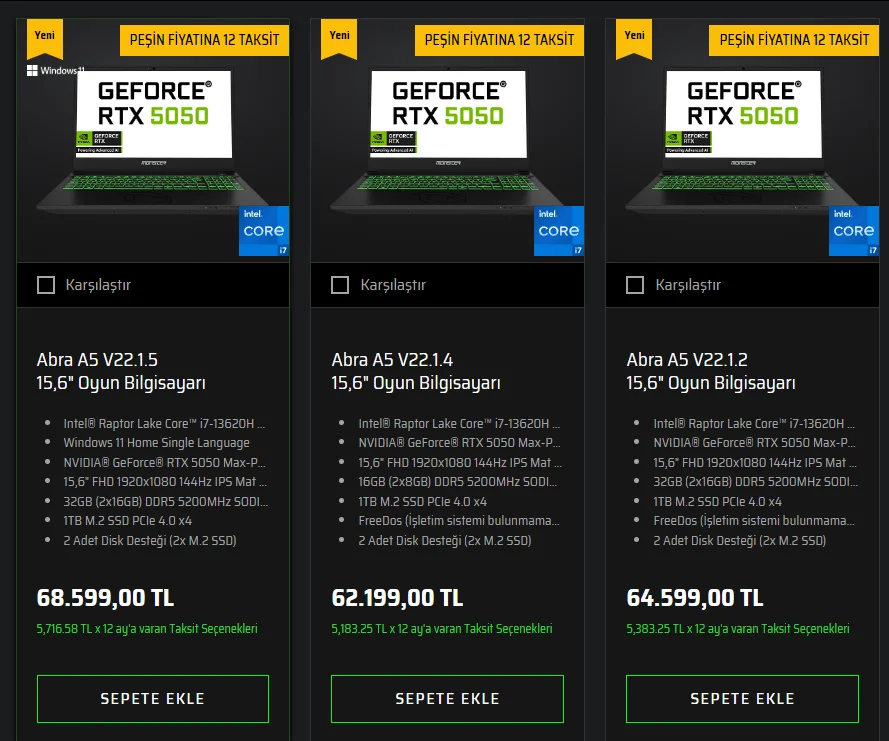The image size is (889, 741).
Task: Click 2 Adet Disk Desteği on V22.1.5 card
Action: pos(150,540)
